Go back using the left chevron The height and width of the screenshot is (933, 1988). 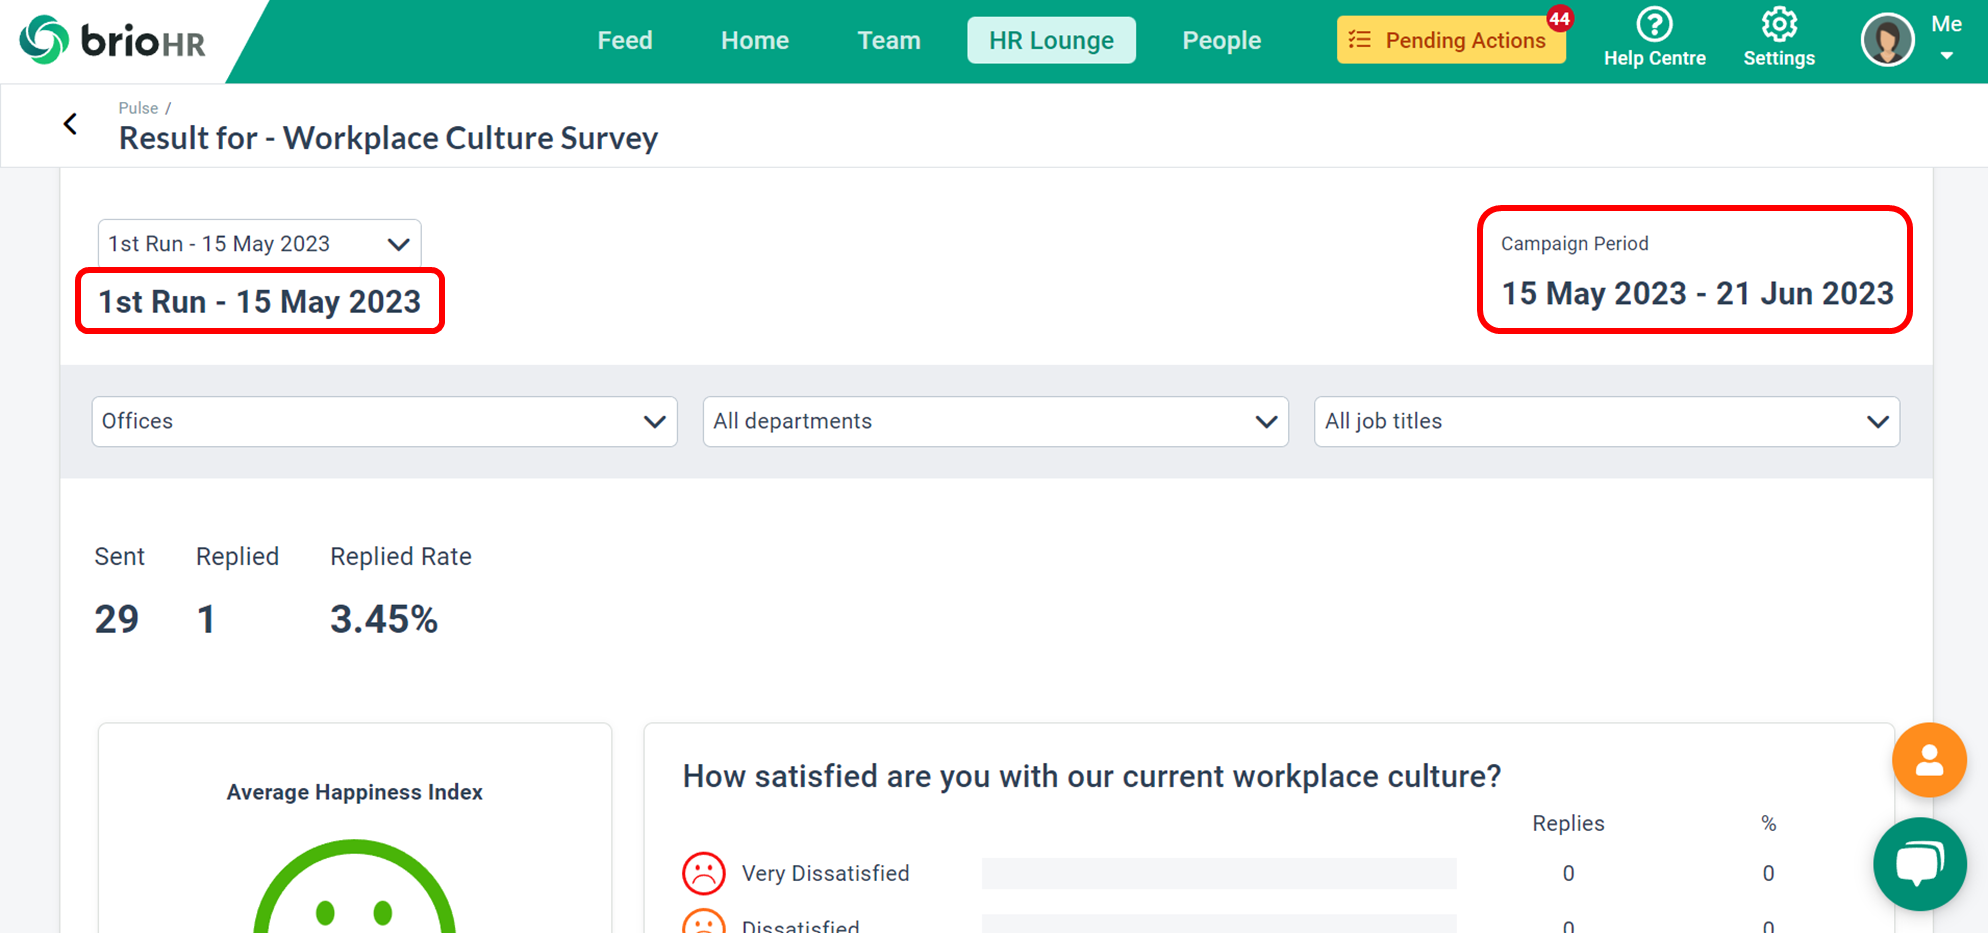click(x=70, y=124)
